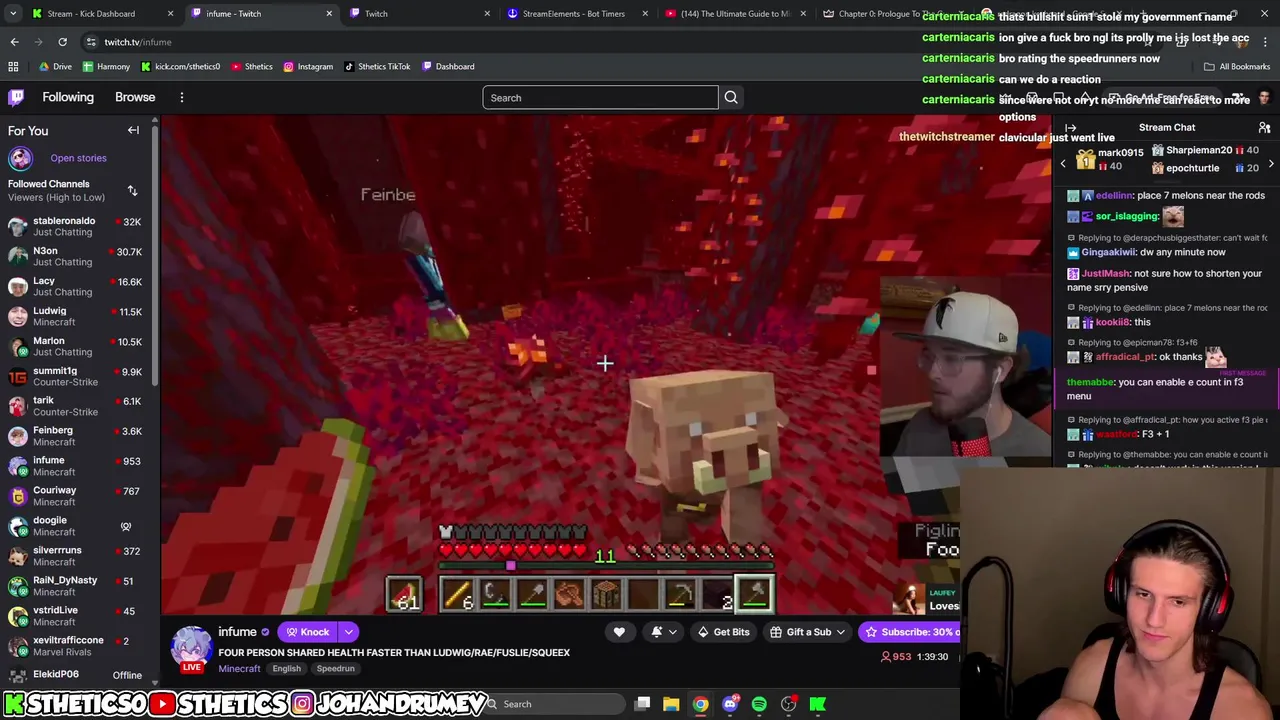Image resolution: width=1280 pixels, height=720 pixels.
Task: Click the Subscribe 30% off button
Action: [x=910, y=632]
